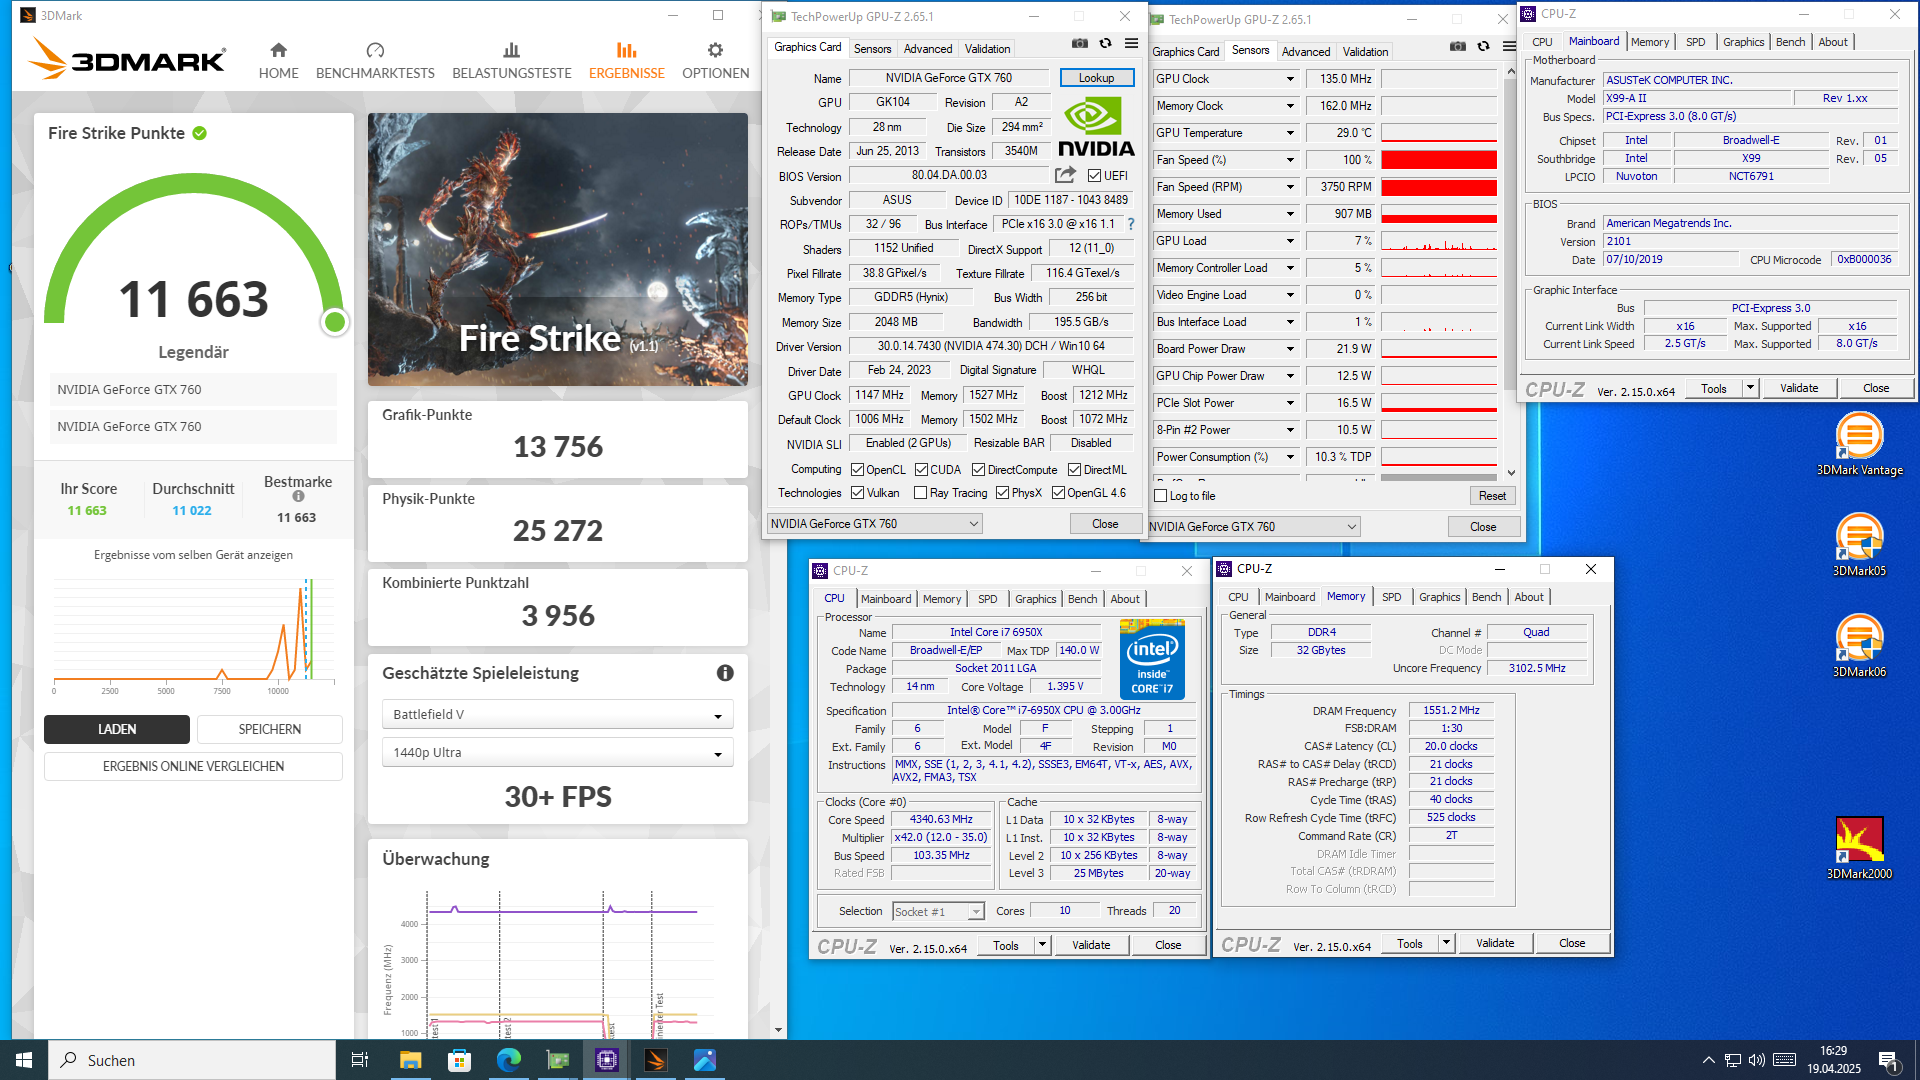Click the SPEICHERN button
Viewport: 1920px width, 1080px height.
pos(269,730)
